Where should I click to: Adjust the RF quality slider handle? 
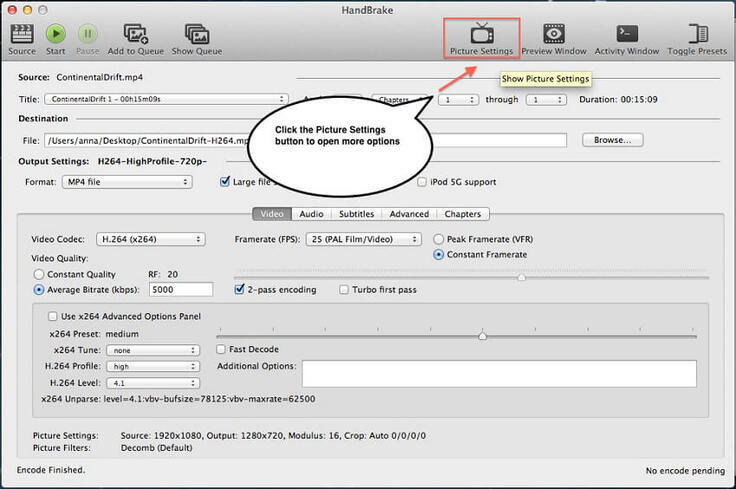tap(521, 277)
